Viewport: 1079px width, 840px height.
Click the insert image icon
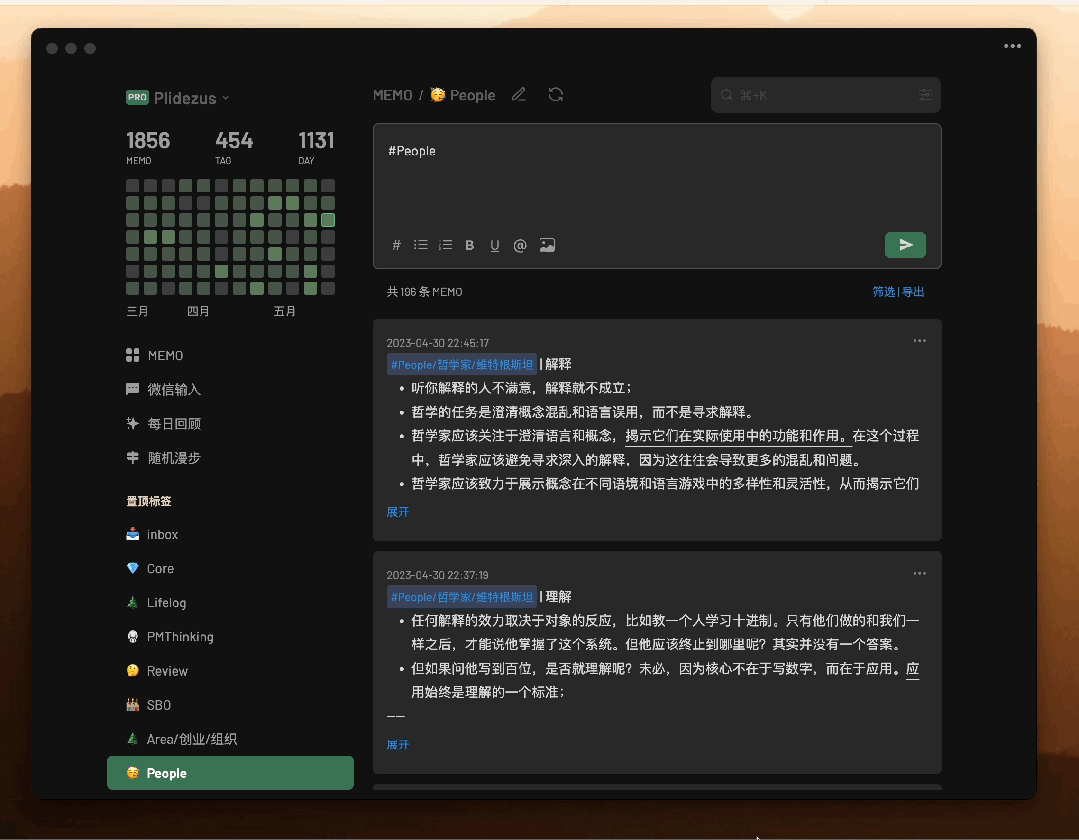(x=547, y=245)
